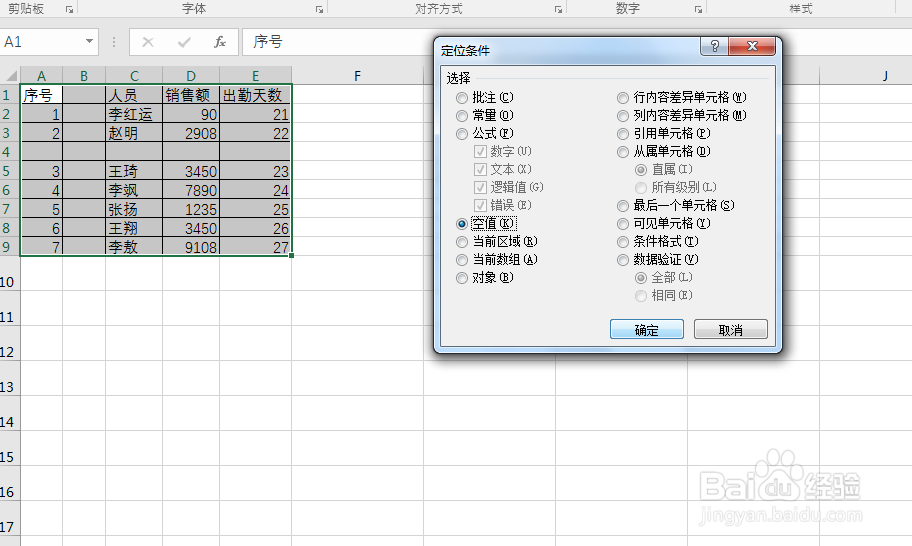Click the Select All corner triangle of the sheet
The width and height of the screenshot is (912, 546).
[x=11, y=76]
